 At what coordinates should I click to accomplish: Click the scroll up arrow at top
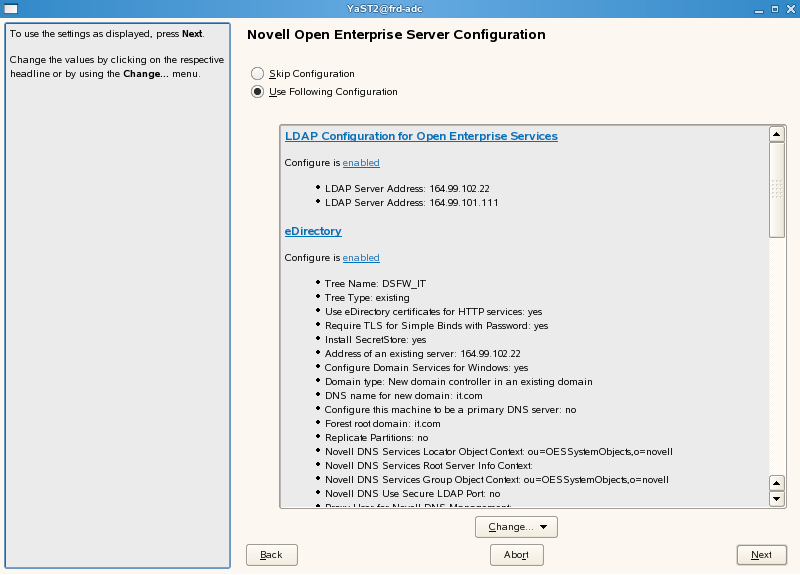[776, 134]
